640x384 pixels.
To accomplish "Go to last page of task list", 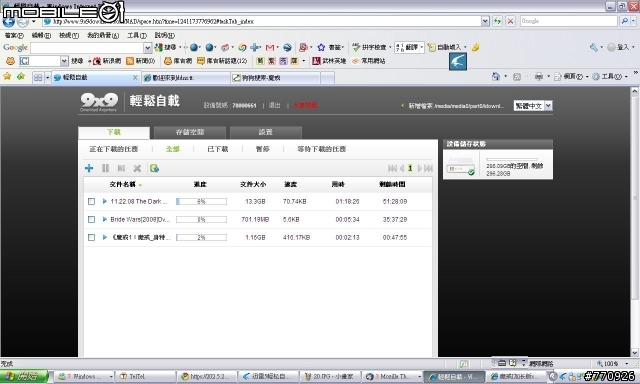I will point(428,168).
